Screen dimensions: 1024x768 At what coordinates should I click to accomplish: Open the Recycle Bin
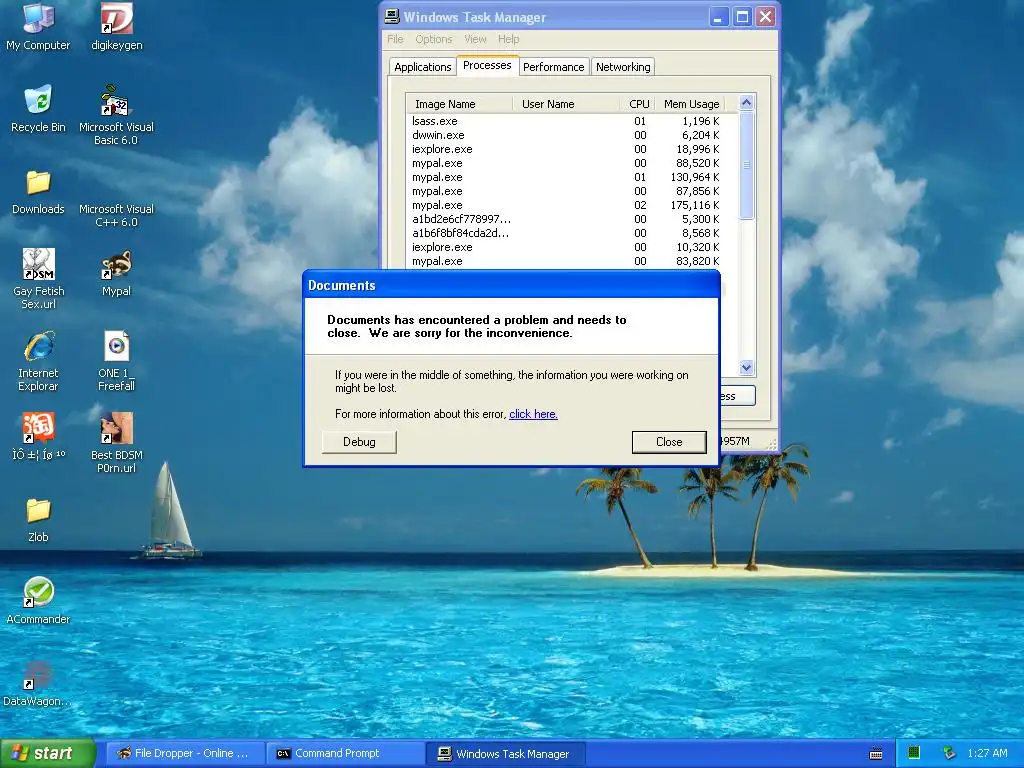click(38, 108)
